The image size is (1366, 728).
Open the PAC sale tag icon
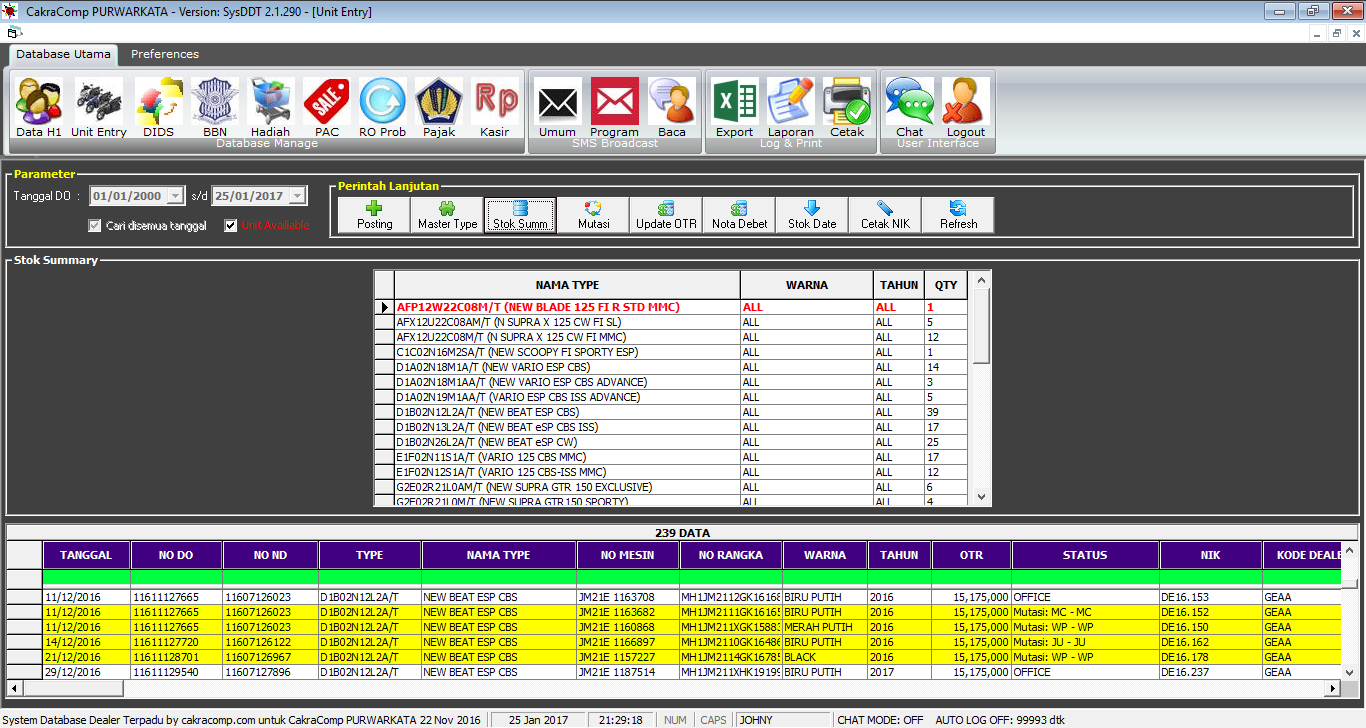(x=326, y=106)
